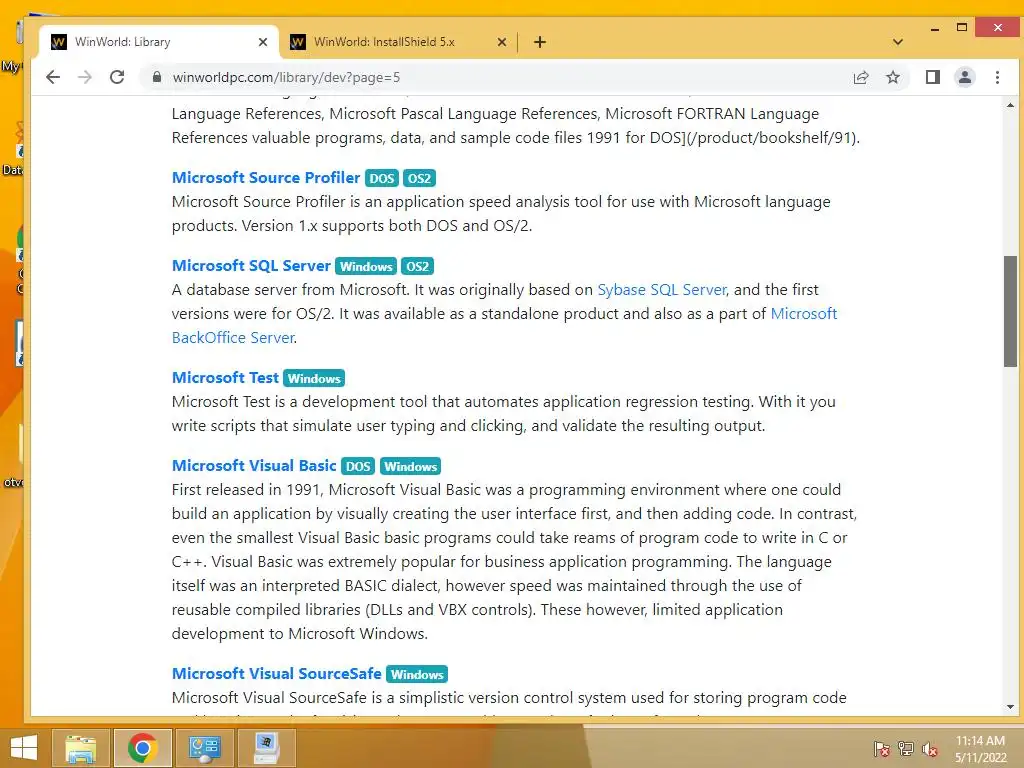Screen dimensions: 1024x768
Task: Open the Windows Start button
Action: (x=24, y=748)
